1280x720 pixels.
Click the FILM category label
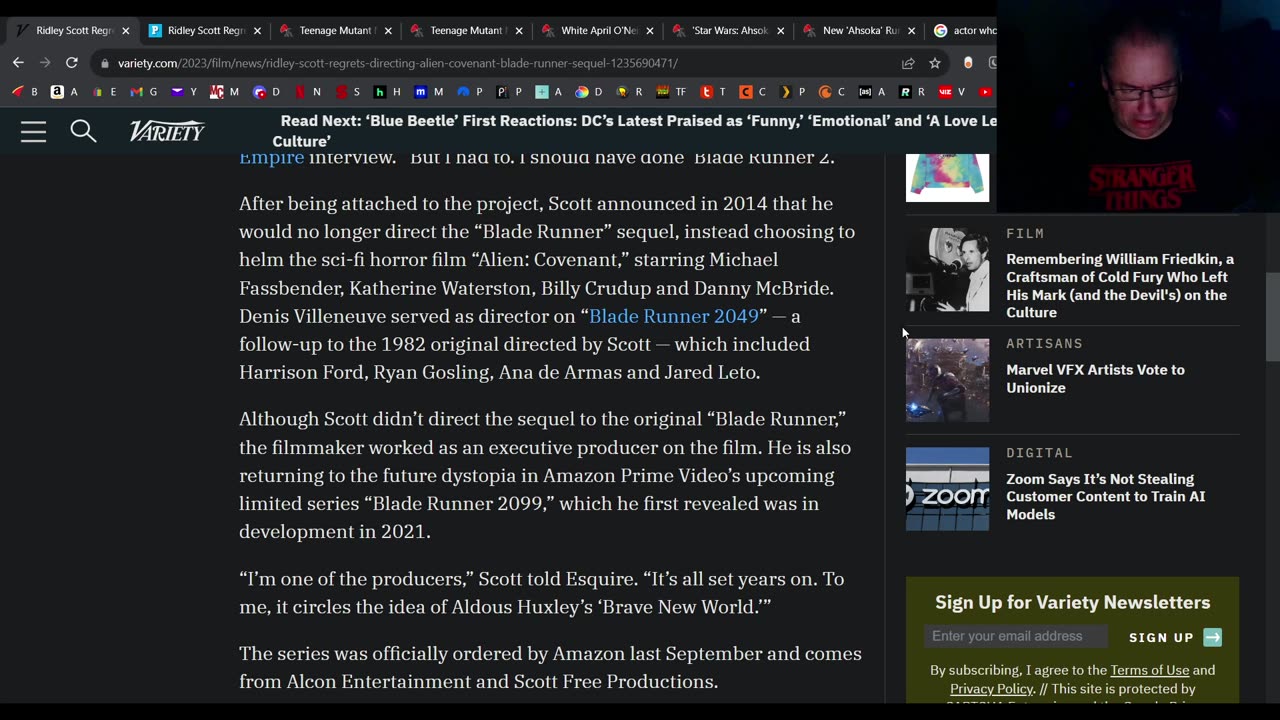click(1025, 233)
